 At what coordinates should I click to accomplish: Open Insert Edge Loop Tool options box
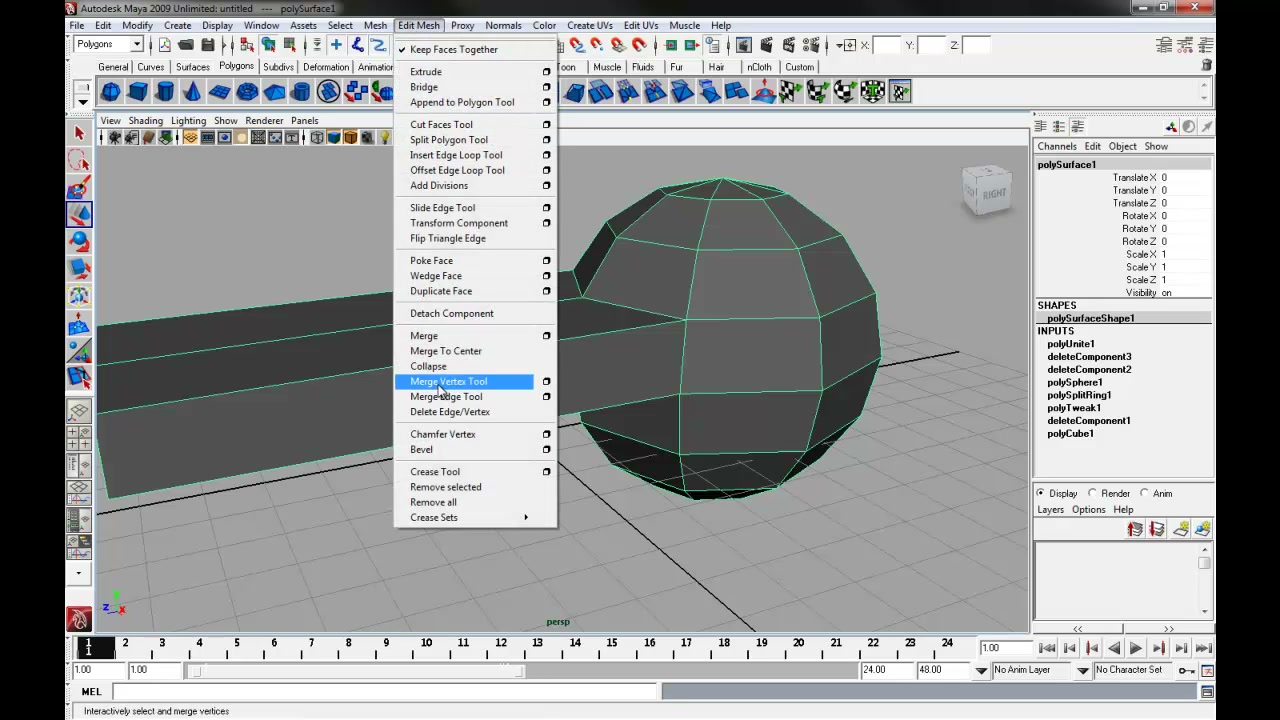[x=546, y=155]
